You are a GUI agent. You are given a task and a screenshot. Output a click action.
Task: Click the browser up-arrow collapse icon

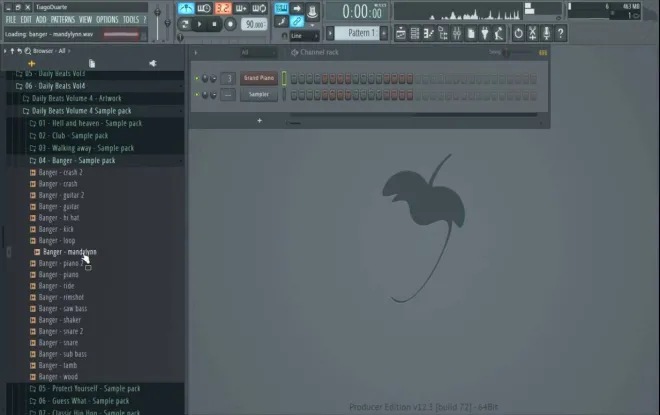click(12, 51)
